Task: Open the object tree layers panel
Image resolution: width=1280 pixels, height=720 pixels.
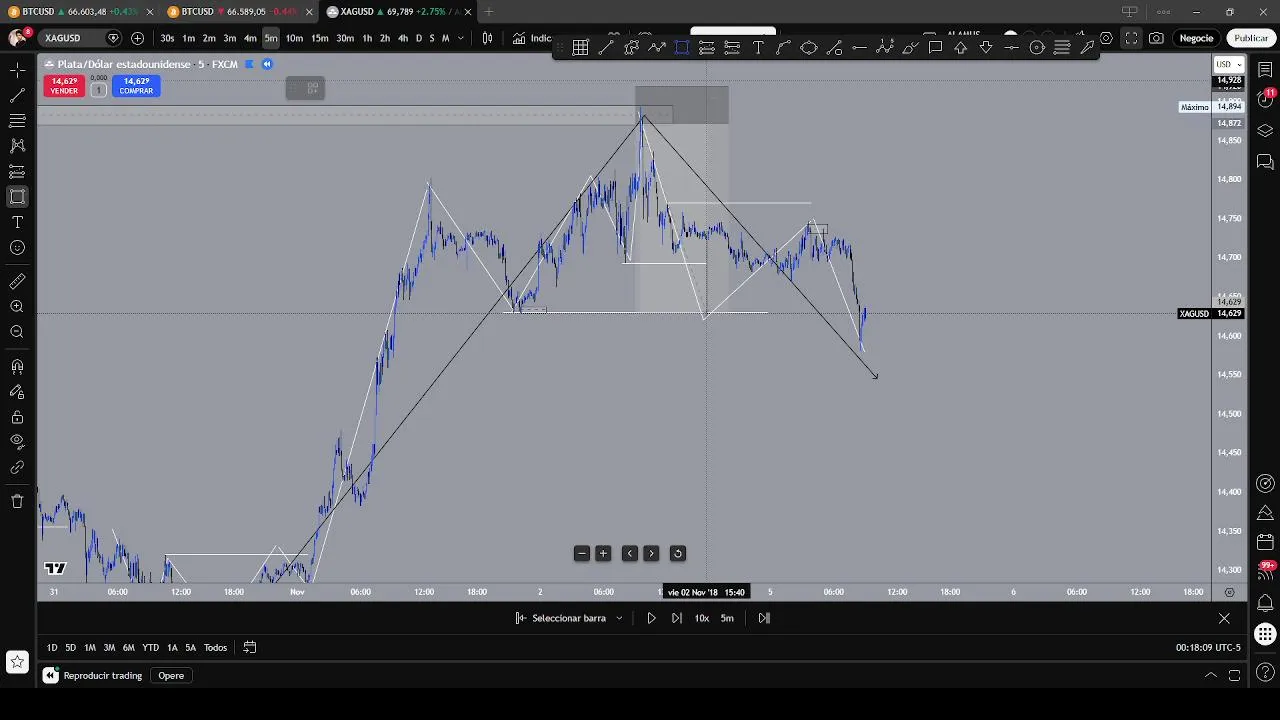Action: point(1265,131)
